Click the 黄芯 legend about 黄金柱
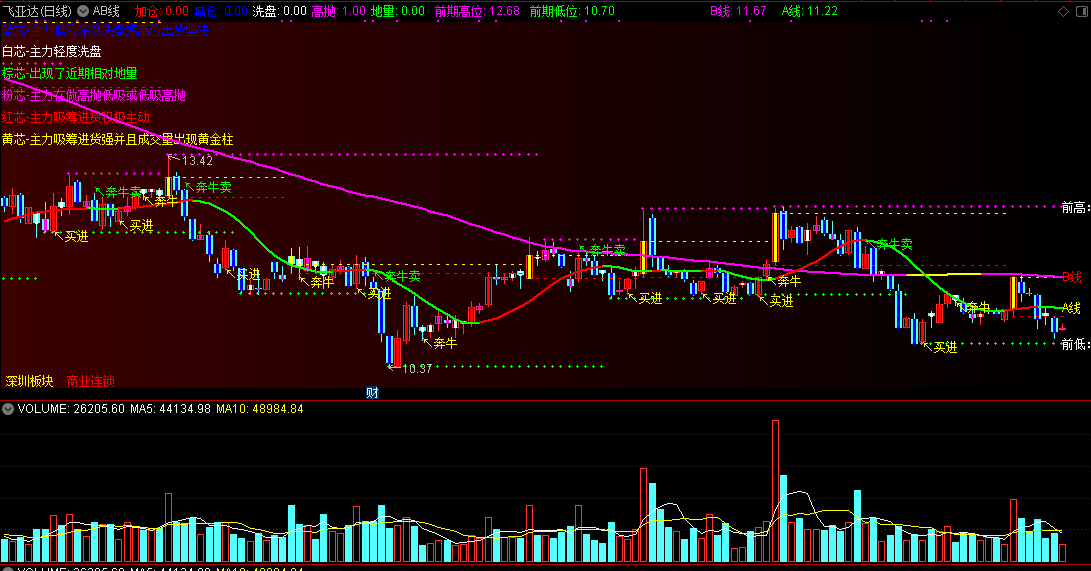 tap(118, 140)
